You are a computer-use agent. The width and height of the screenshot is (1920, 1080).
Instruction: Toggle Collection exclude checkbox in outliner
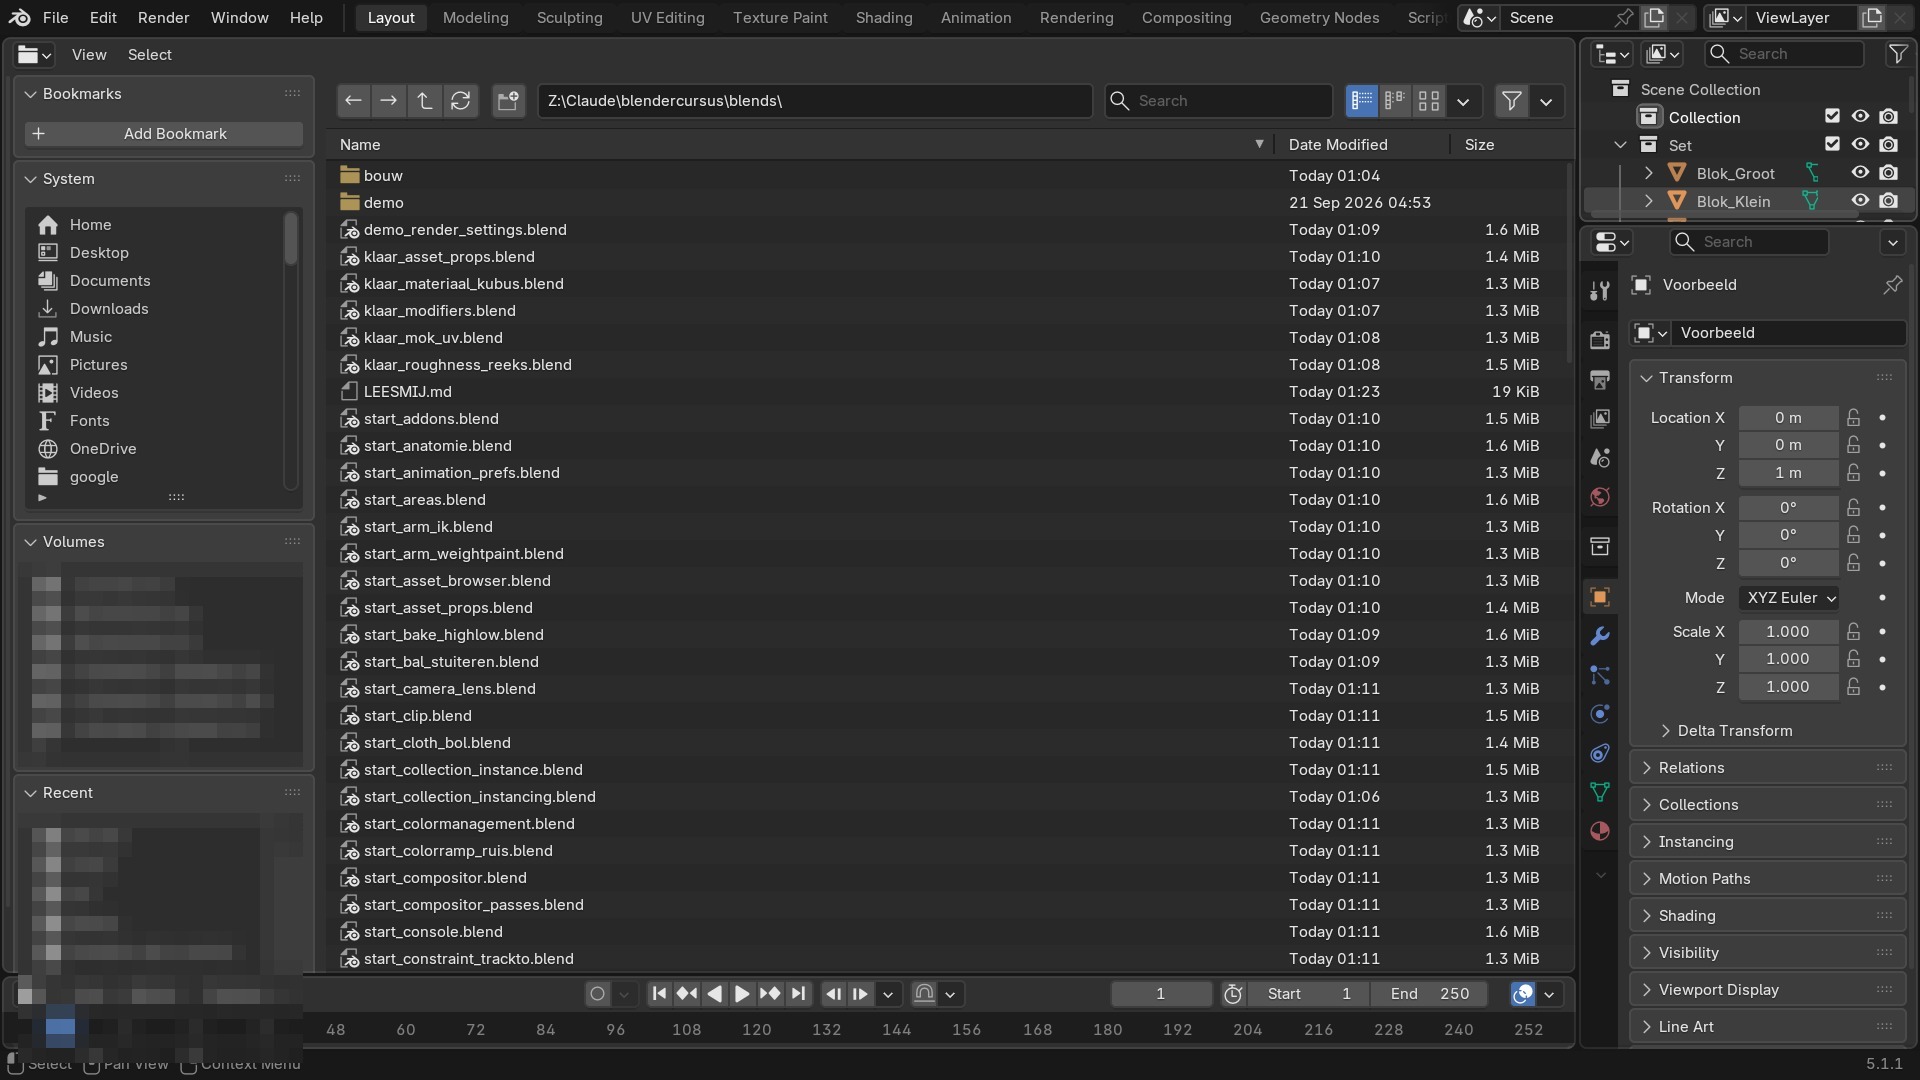pos(1832,117)
